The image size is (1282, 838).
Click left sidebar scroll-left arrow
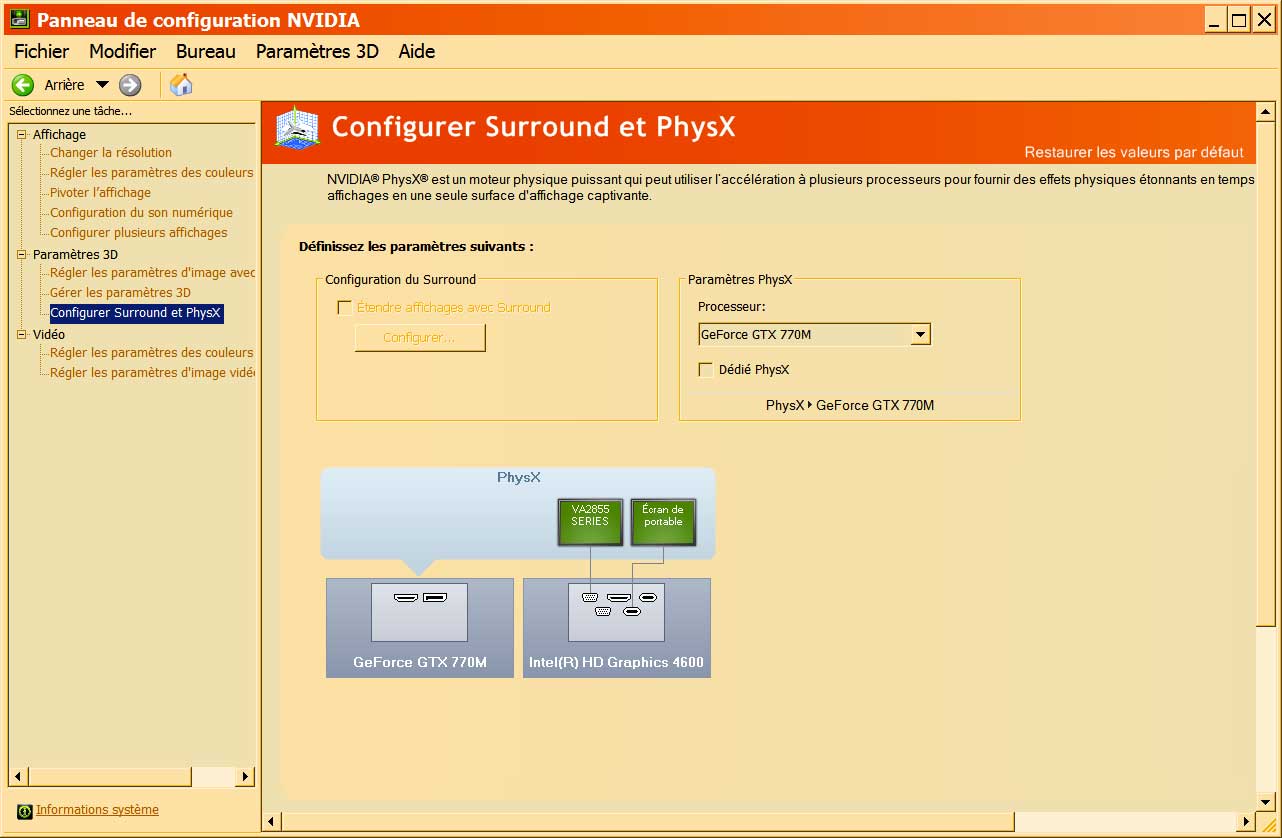coord(17,776)
